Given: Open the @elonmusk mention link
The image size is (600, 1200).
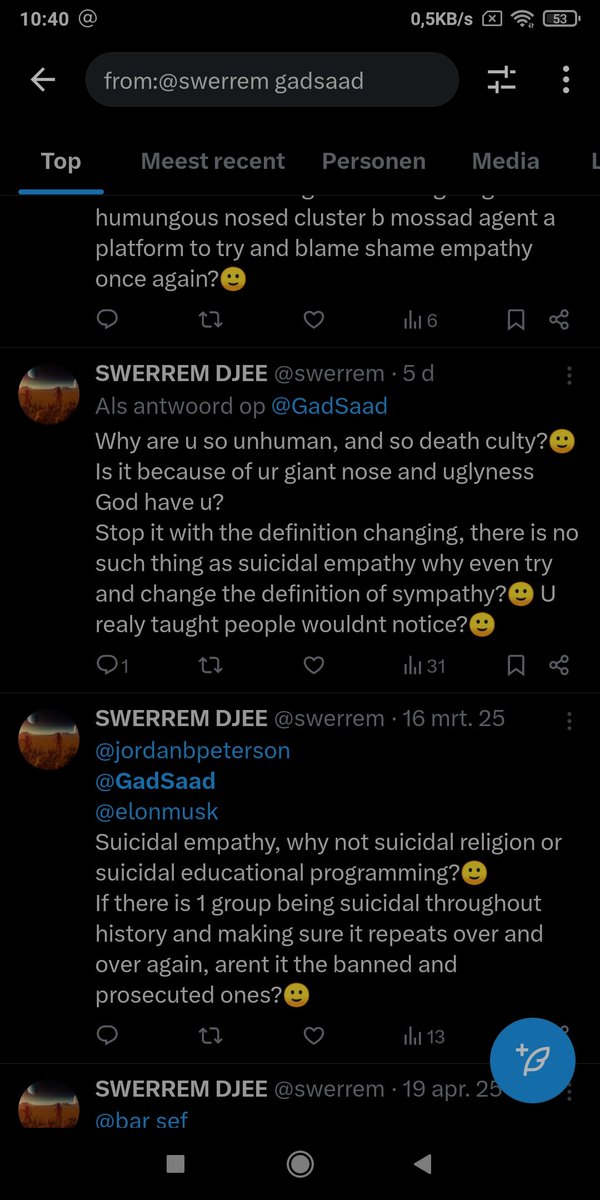Looking at the screenshot, I should [156, 811].
